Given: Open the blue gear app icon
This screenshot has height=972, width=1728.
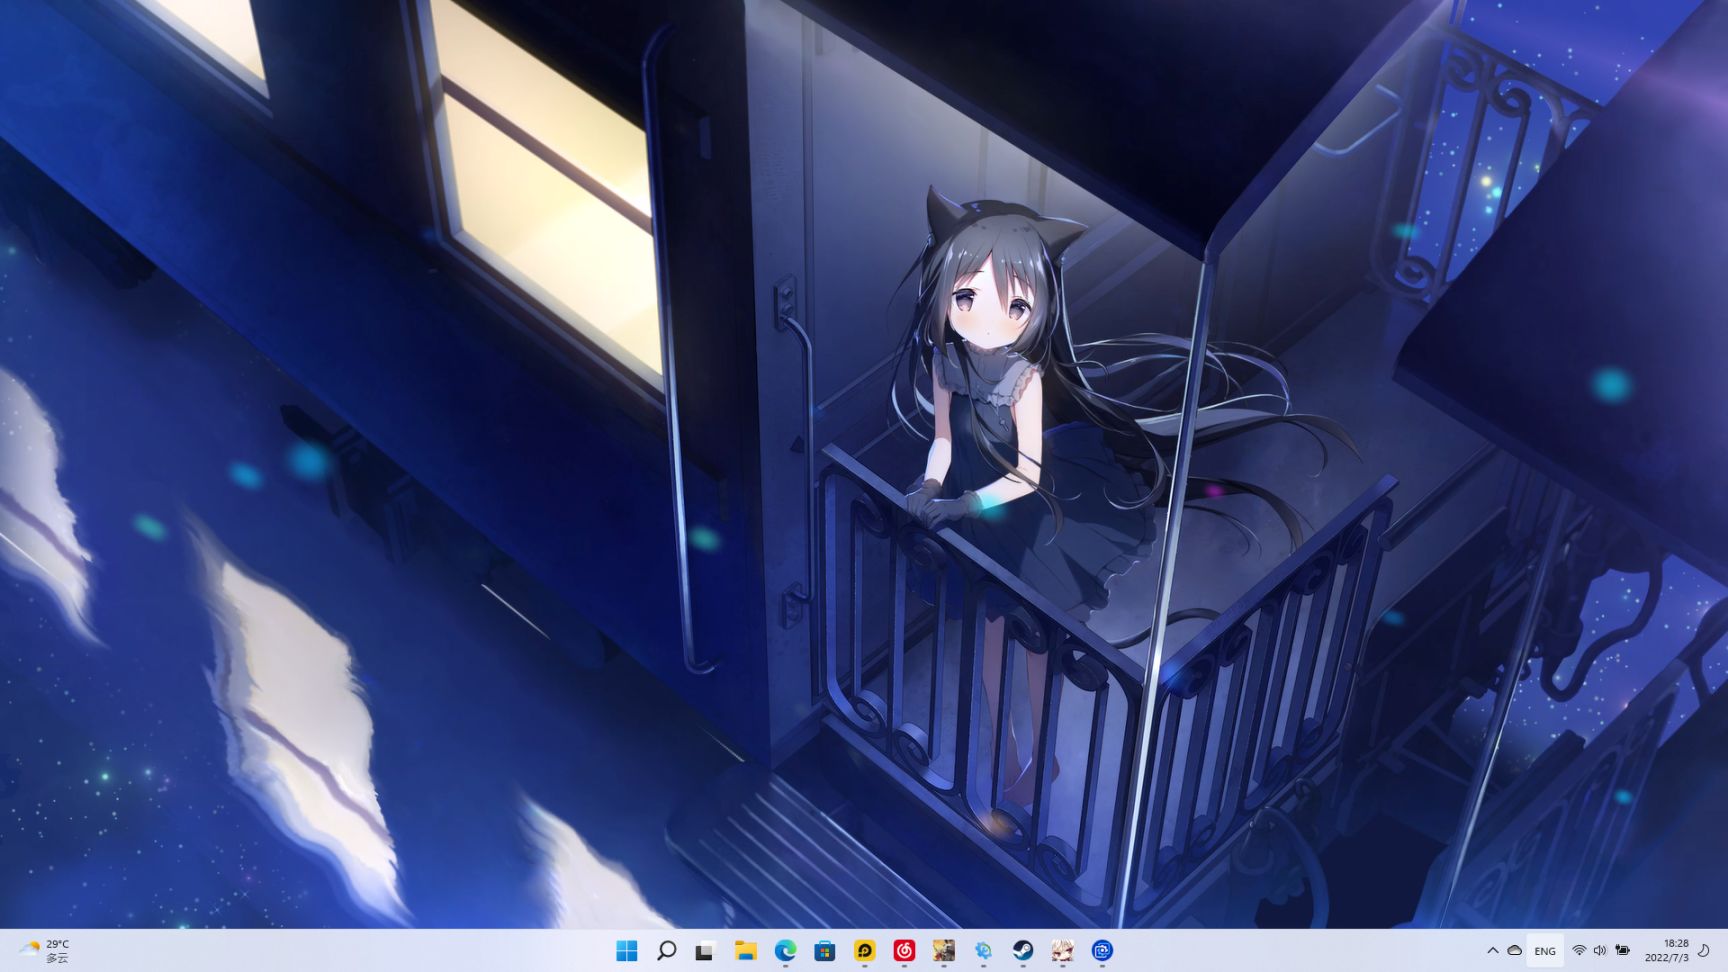Looking at the screenshot, I should pos(983,950).
